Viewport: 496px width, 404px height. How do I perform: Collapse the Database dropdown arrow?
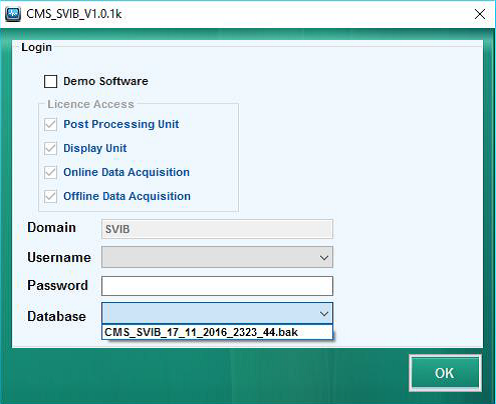tap(324, 313)
